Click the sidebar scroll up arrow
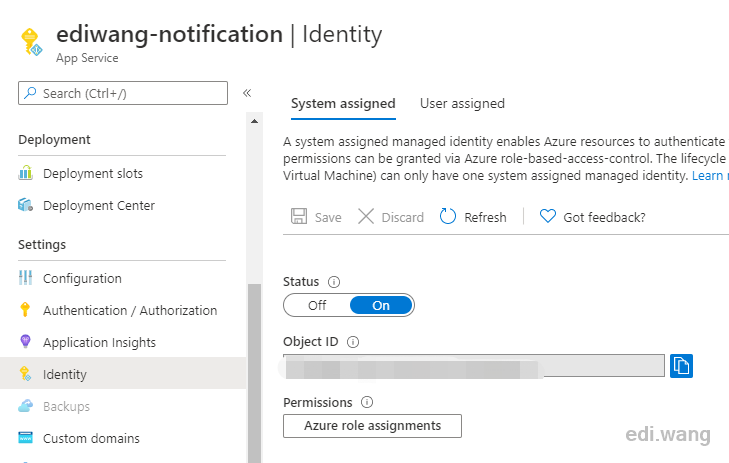 (x=254, y=121)
